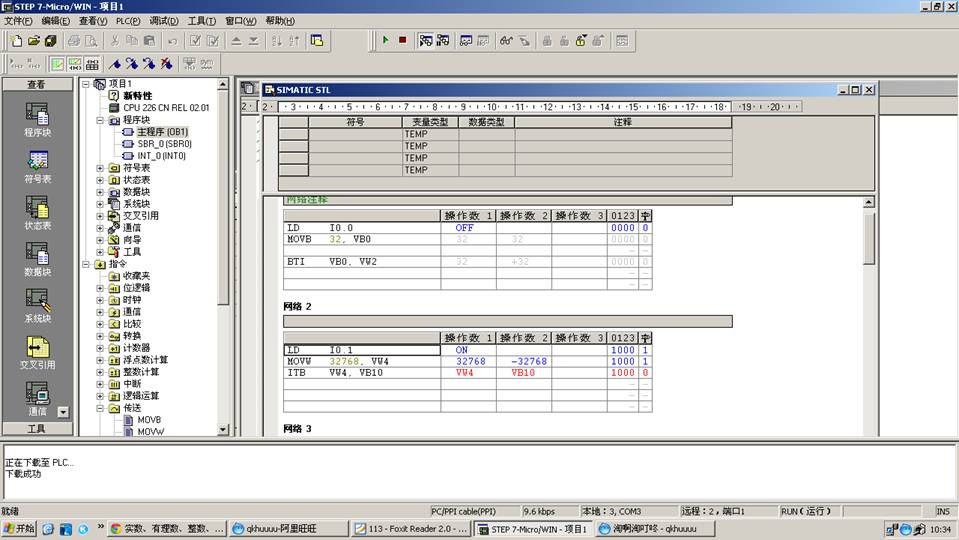Click the Options icon next to the sort buttons
The width and height of the screenshot is (959, 540).
coord(317,41)
